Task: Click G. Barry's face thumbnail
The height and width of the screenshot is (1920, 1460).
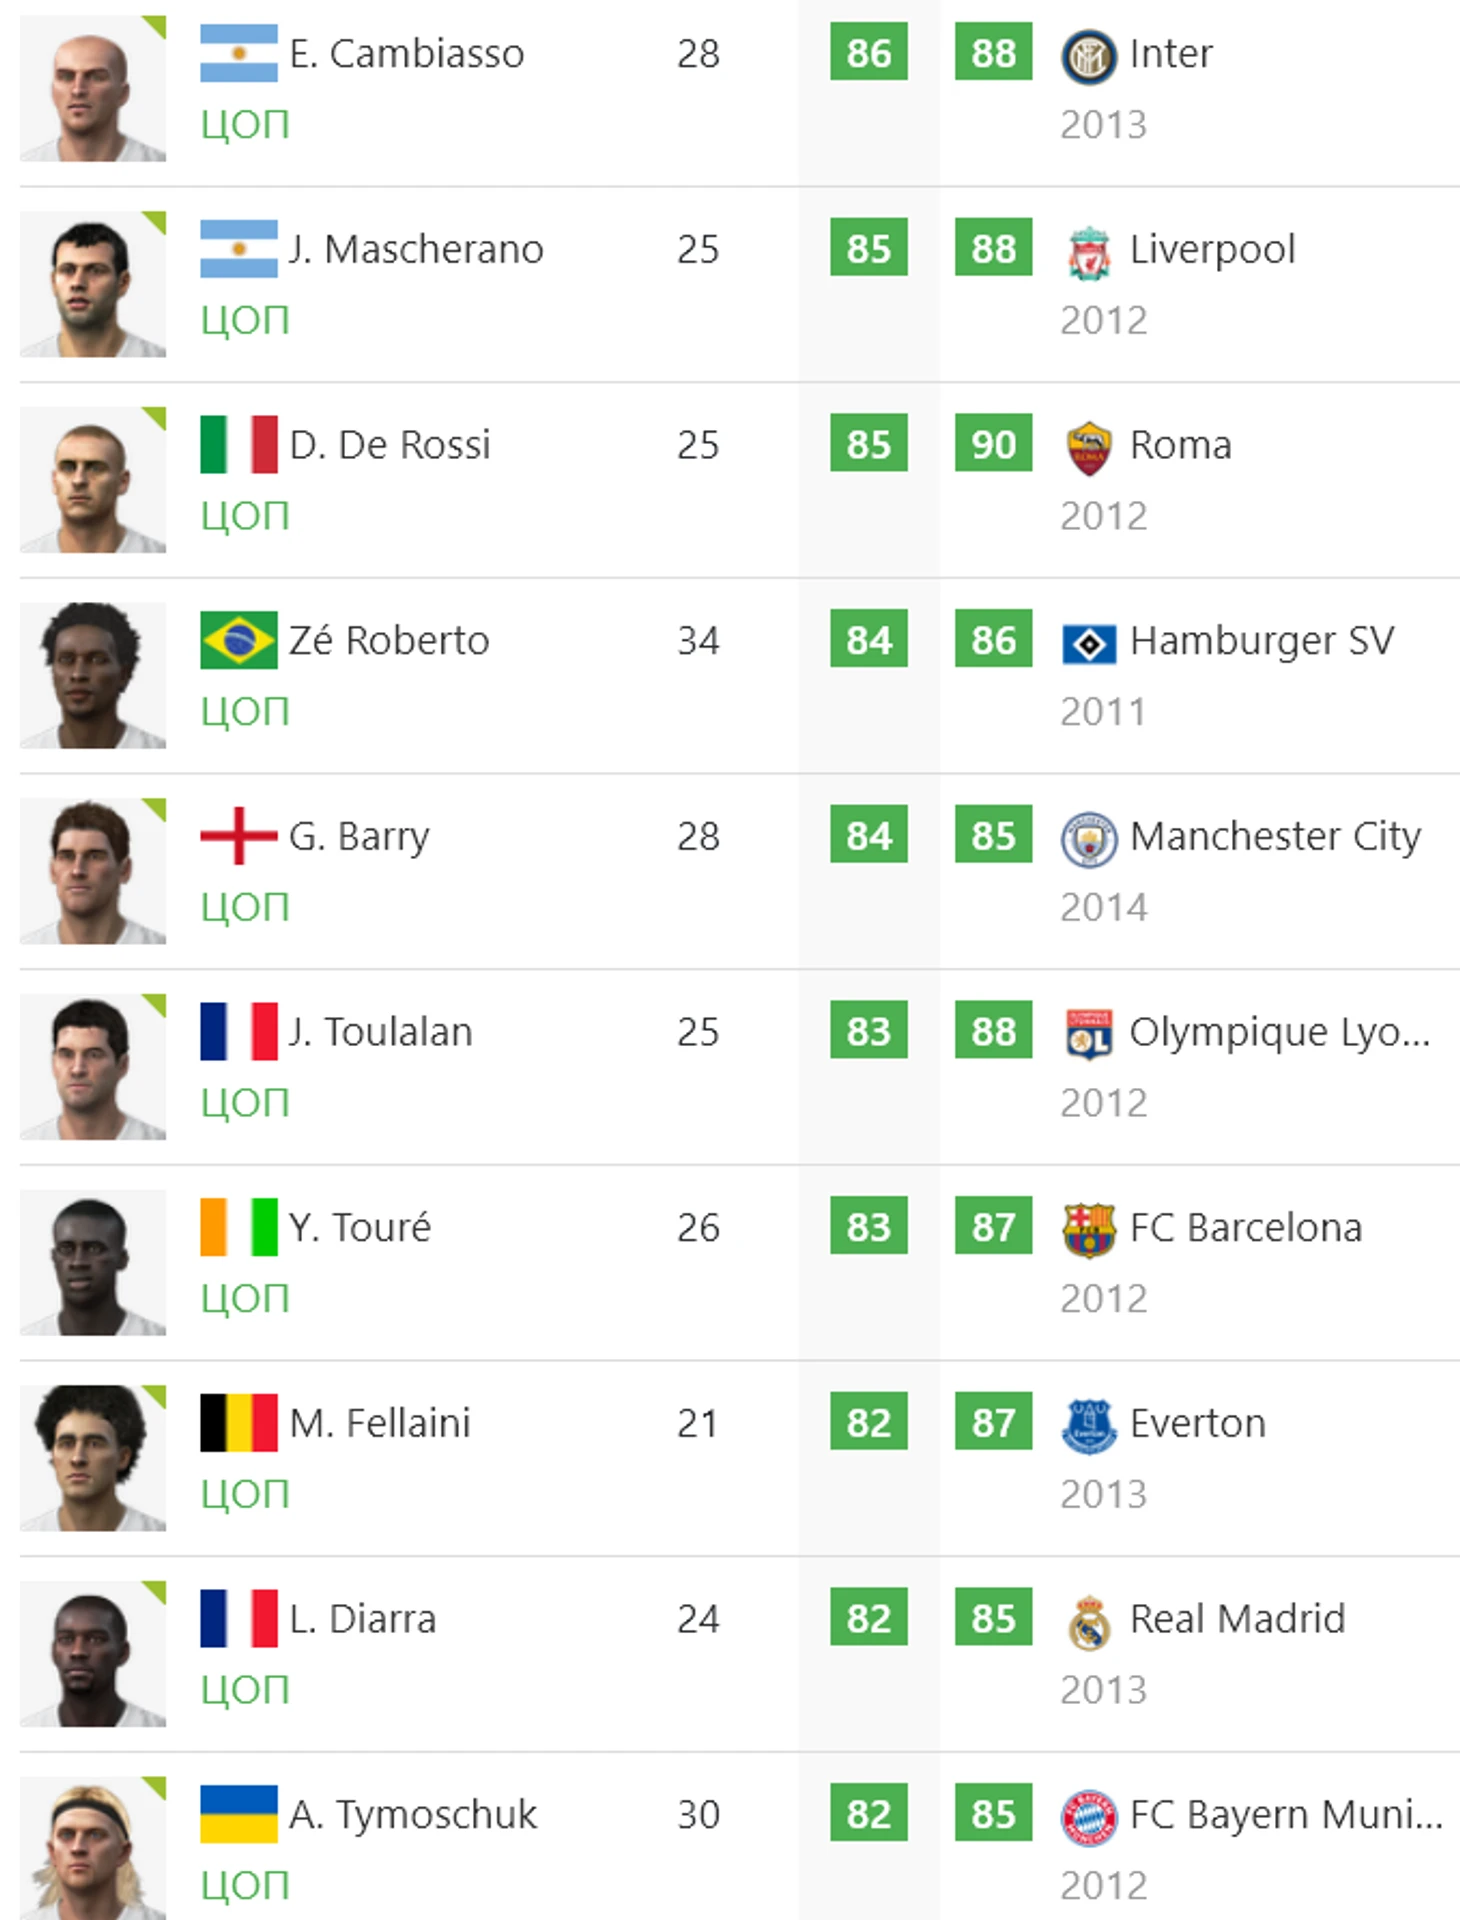Action: point(93,871)
